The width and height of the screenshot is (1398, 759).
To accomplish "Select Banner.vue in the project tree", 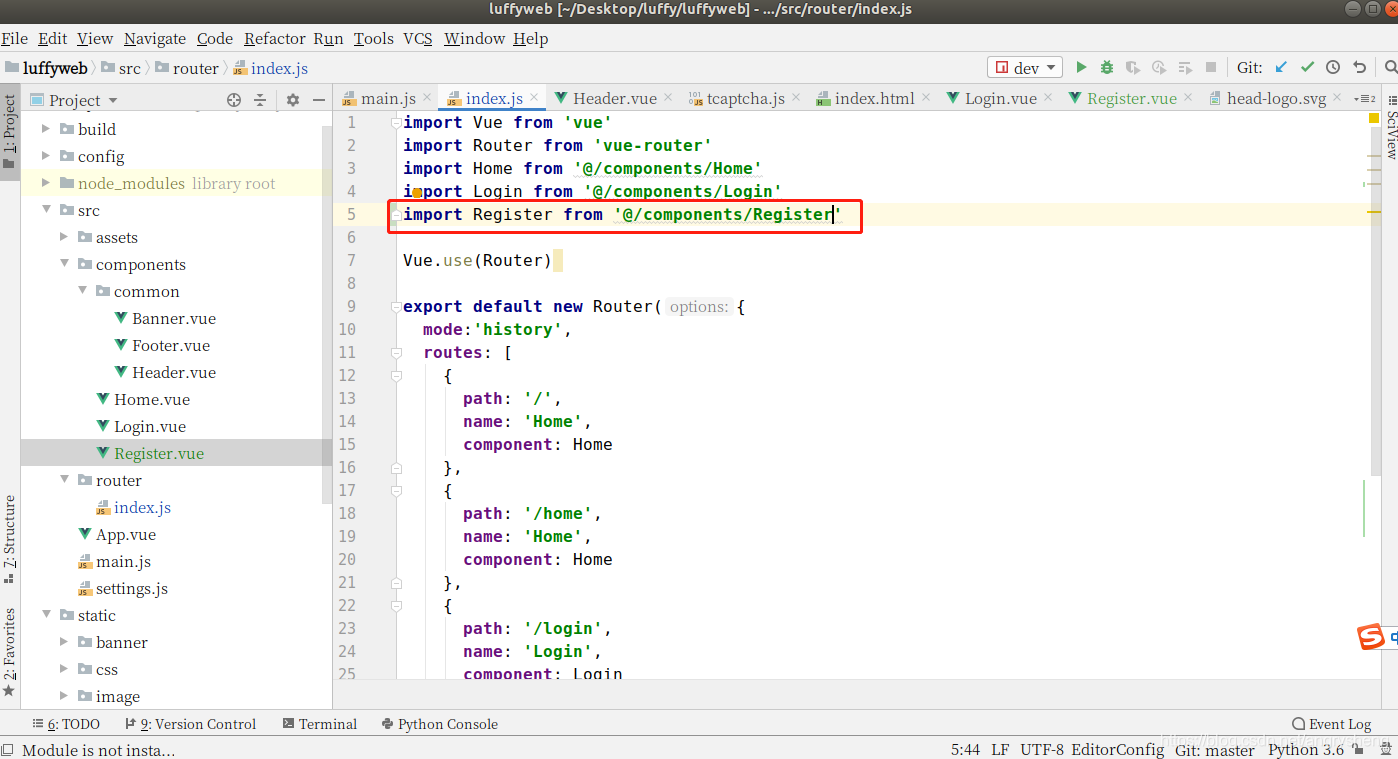I will tap(174, 318).
